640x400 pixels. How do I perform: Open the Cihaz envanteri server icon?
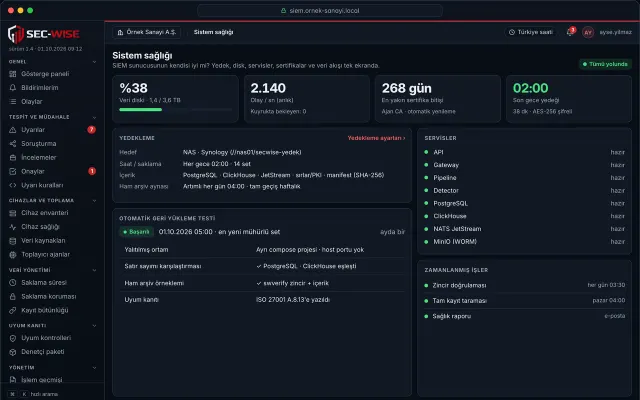pos(13,213)
